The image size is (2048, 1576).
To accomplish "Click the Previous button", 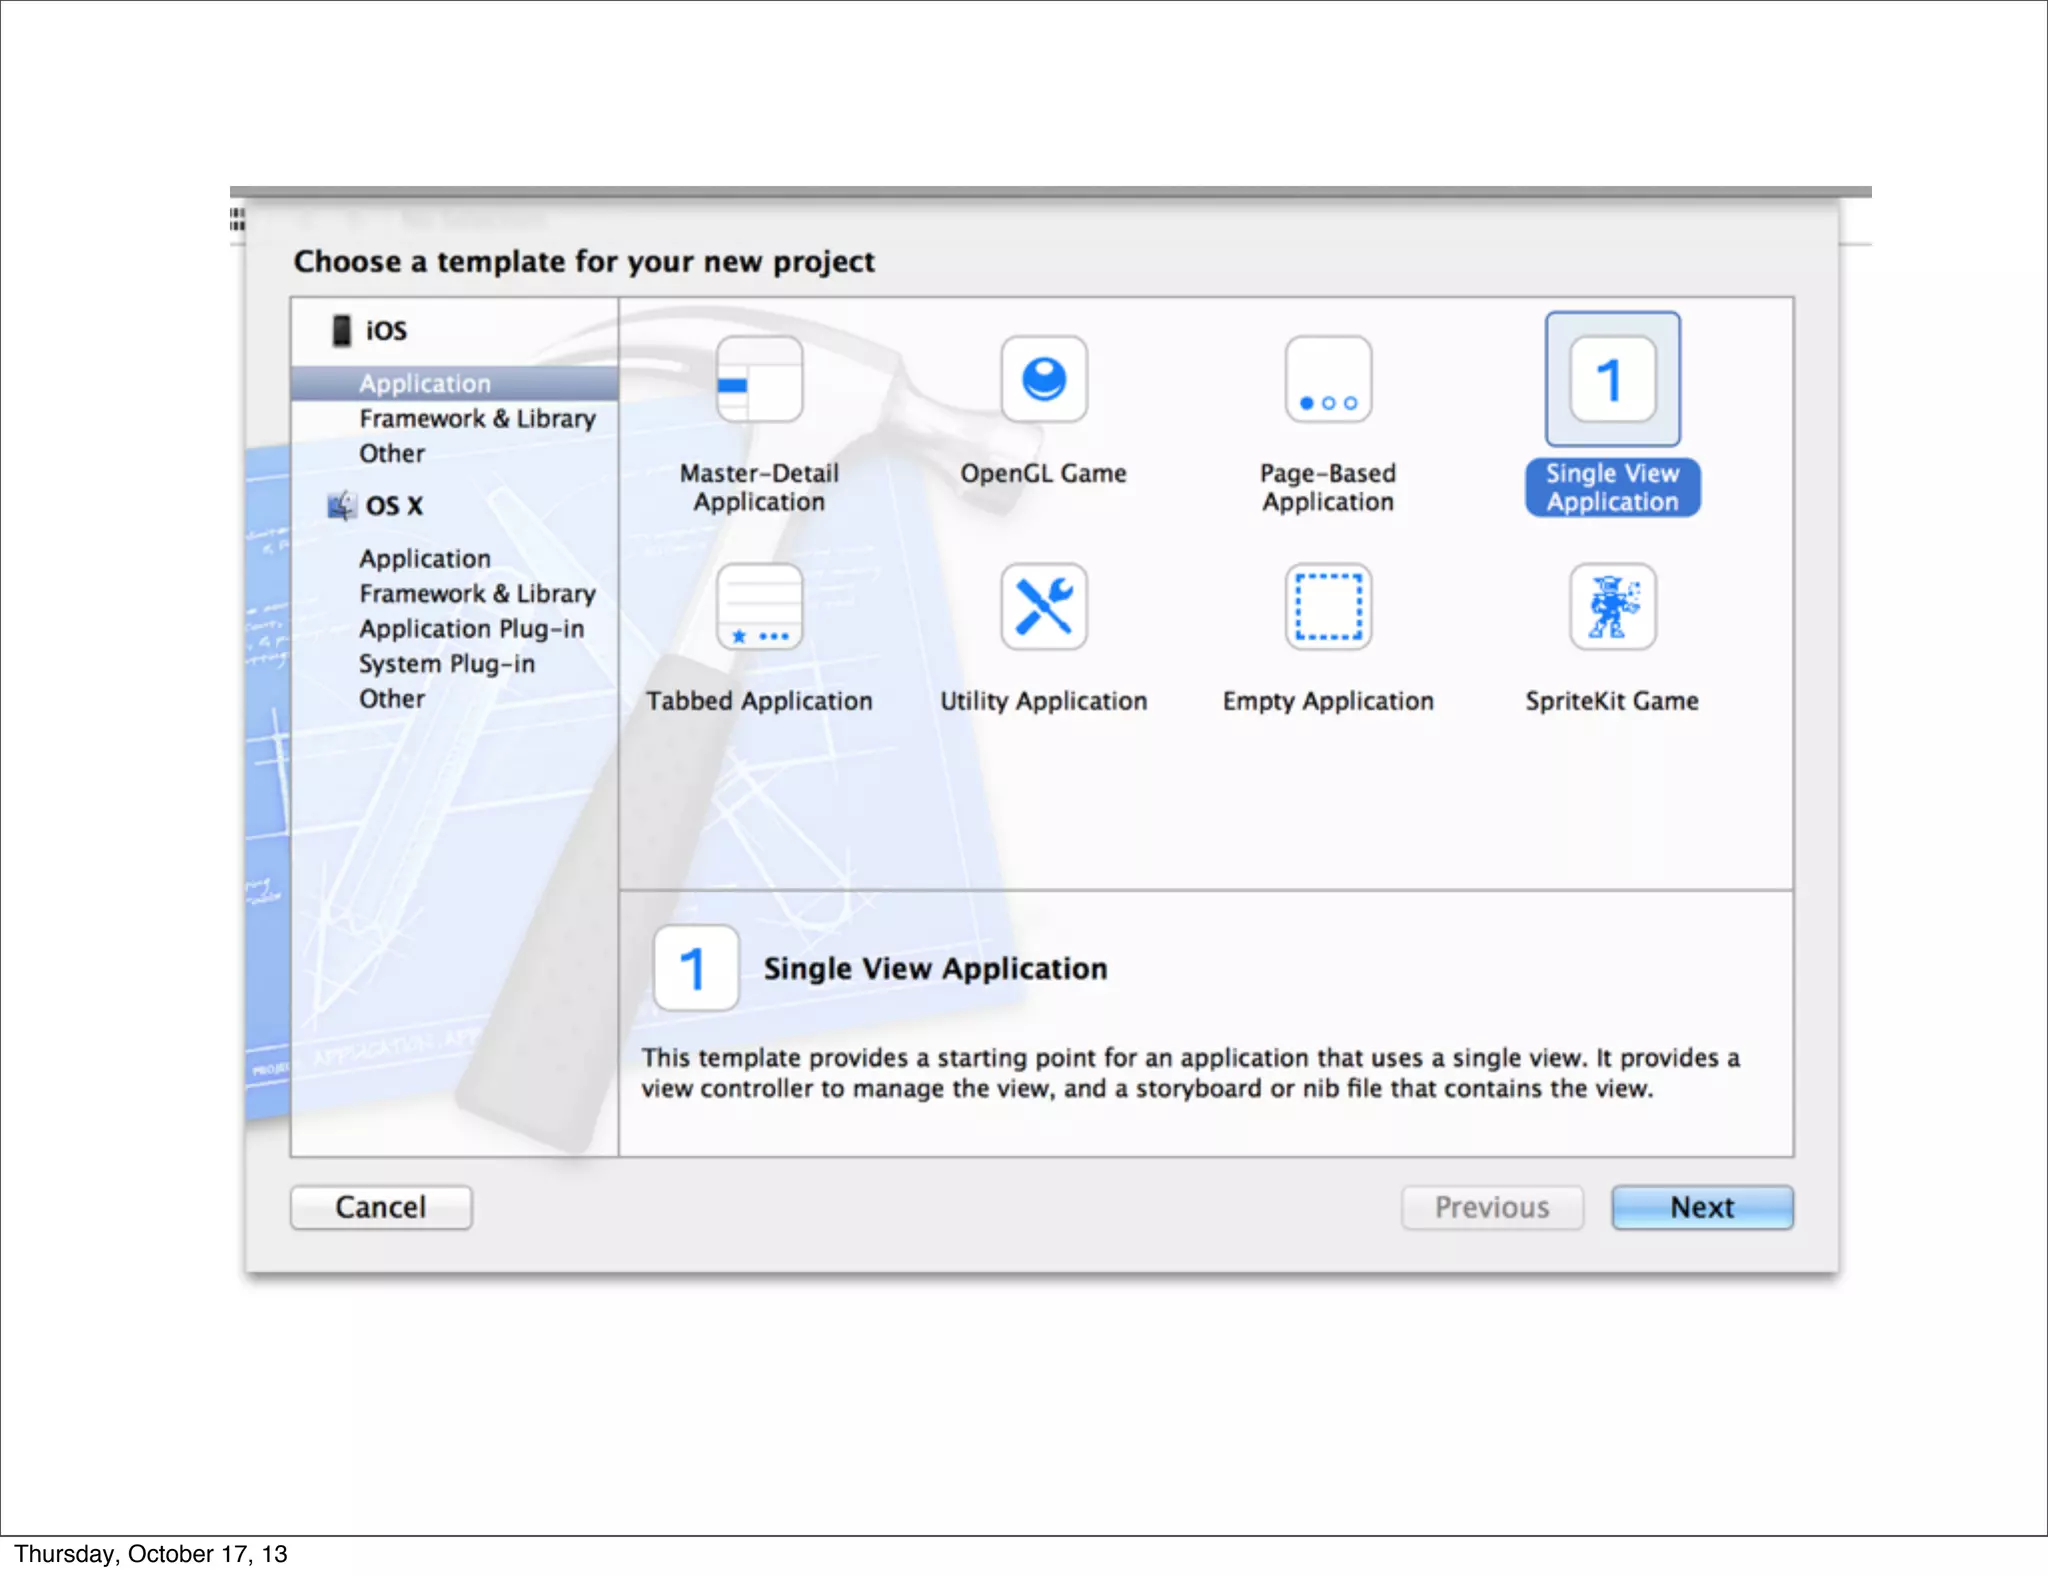I will pyautogui.click(x=1491, y=1207).
